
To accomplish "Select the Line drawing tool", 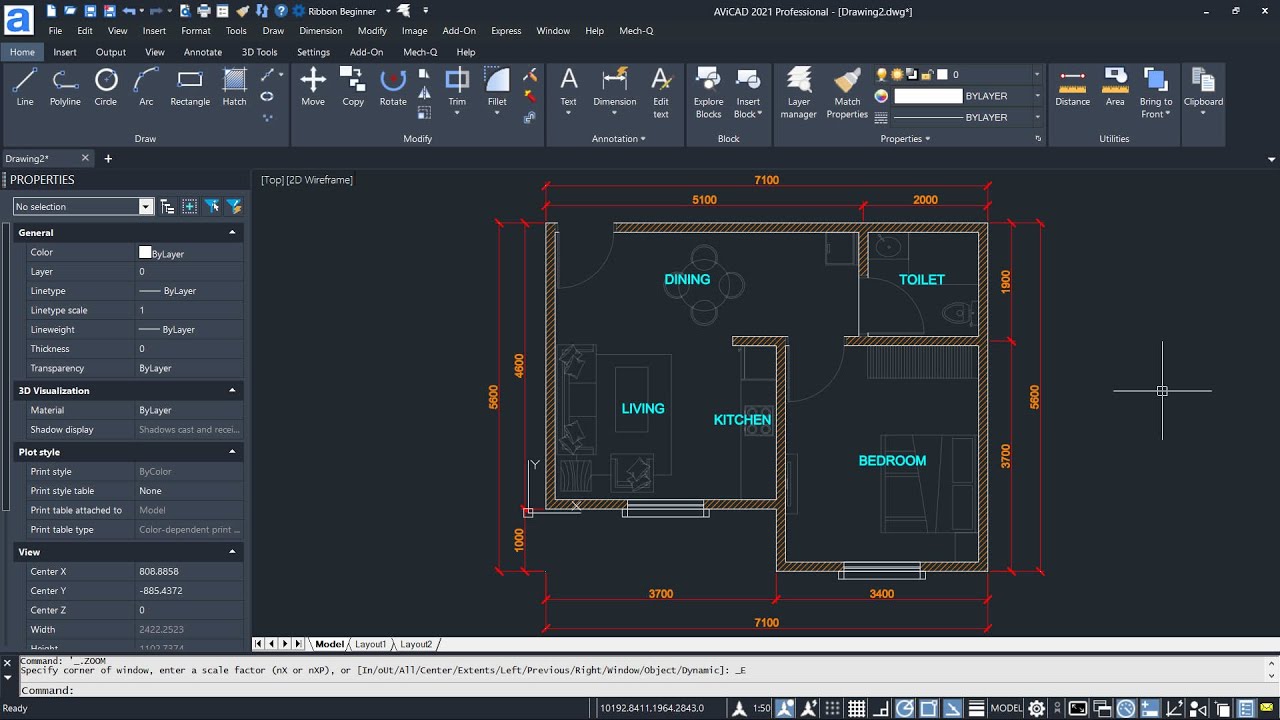I will 25,87.
